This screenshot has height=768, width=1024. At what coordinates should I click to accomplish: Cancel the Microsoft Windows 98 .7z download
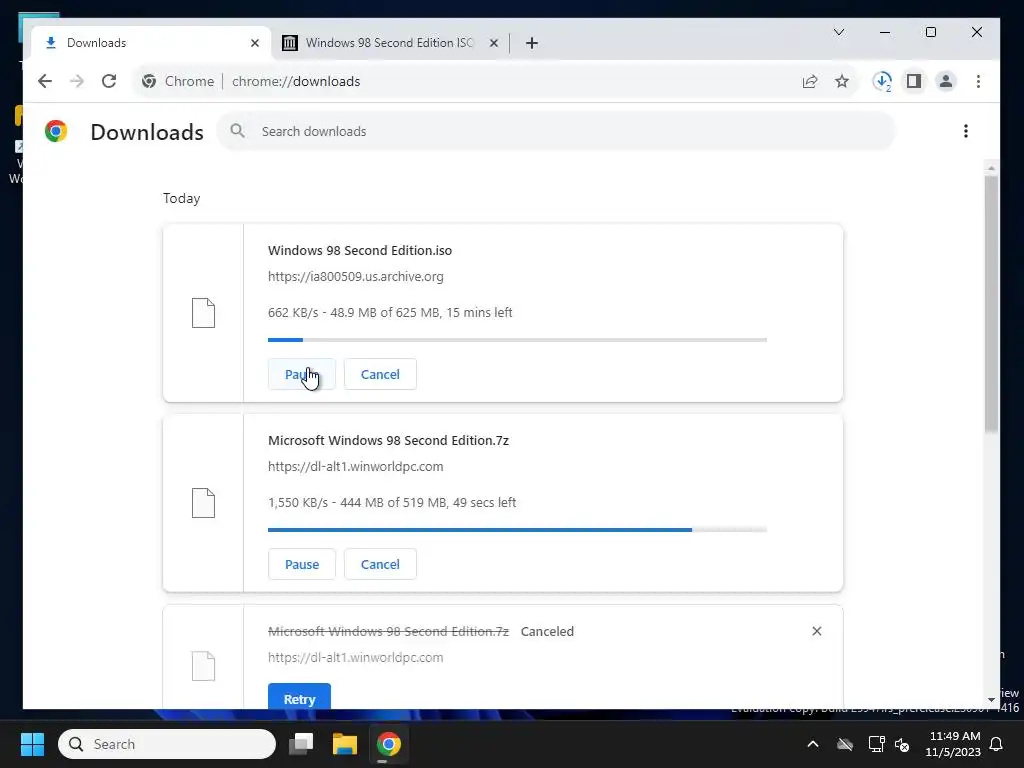click(380, 564)
